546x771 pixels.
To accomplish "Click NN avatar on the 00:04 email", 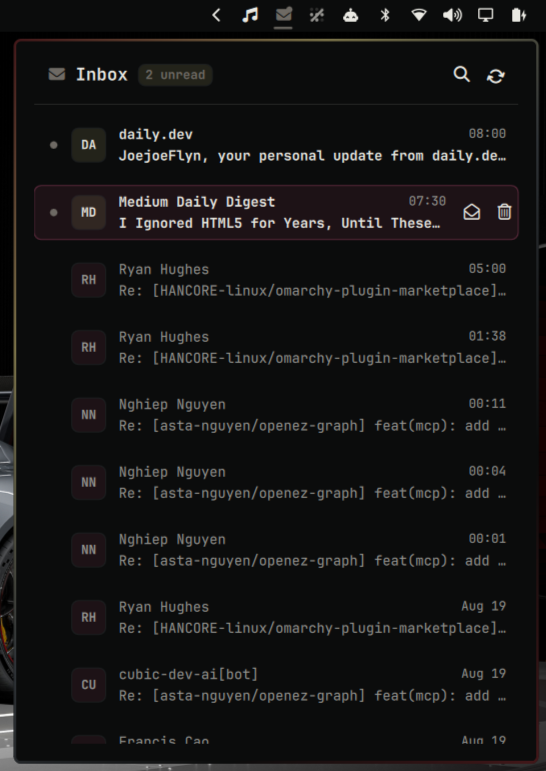I will click(89, 482).
